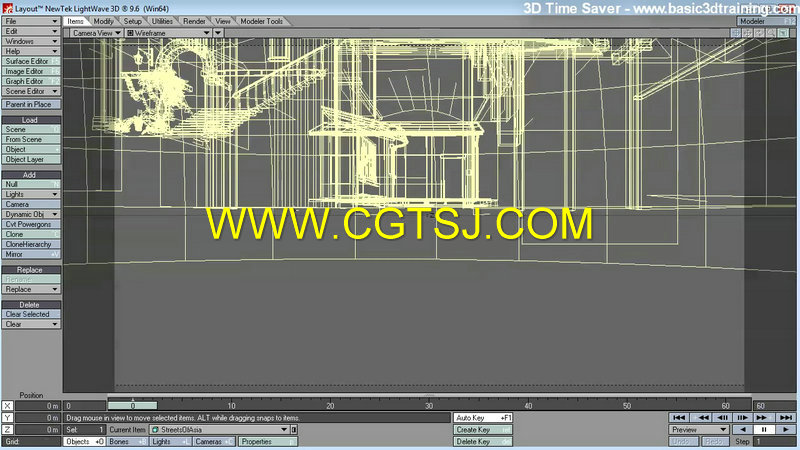Click the viewport zoom magnifier icon
Screen dimensions: 800x450
pos(771,33)
